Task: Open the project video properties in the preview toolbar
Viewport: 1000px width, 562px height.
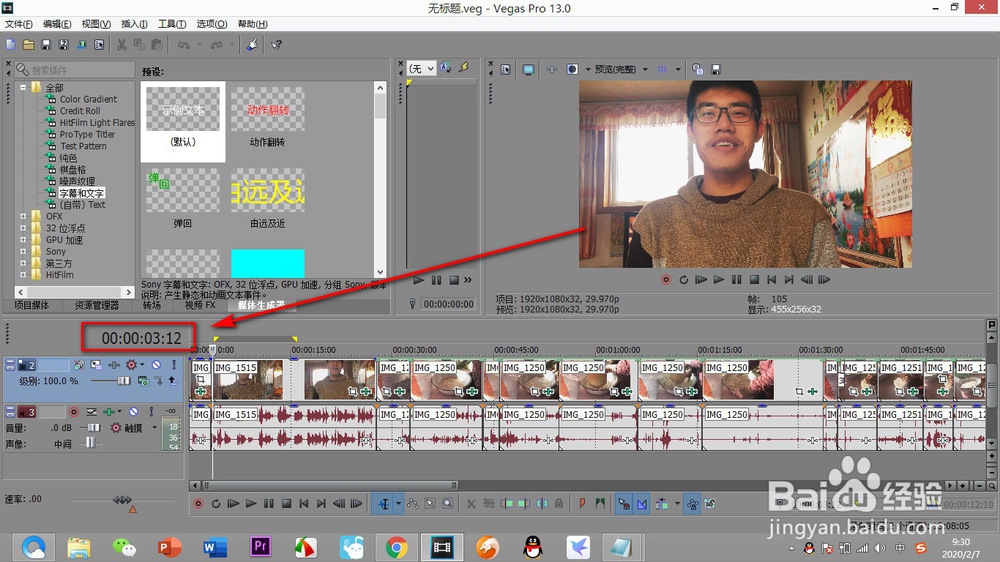Action: pyautogui.click(x=506, y=70)
